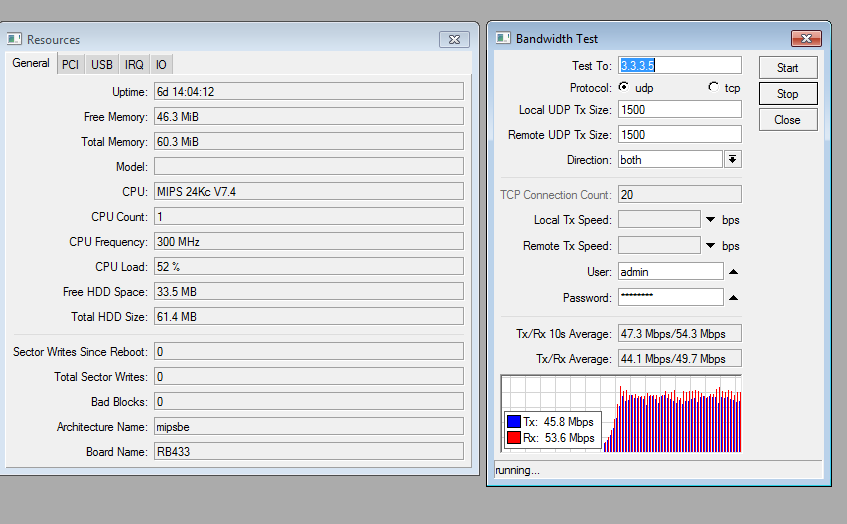Click the blue Tx color swatch in the legend
Image resolution: width=847 pixels, height=524 pixels.
pos(514,422)
